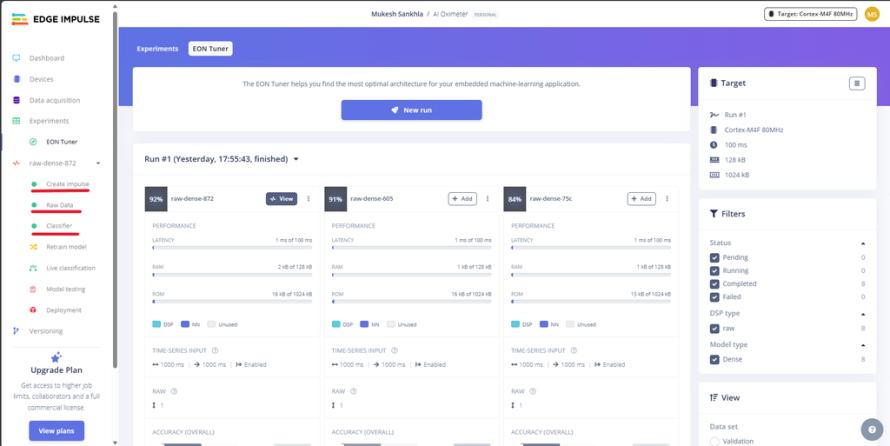Toggle the Dense model type checkbox
The height and width of the screenshot is (446, 890).
[x=715, y=359]
